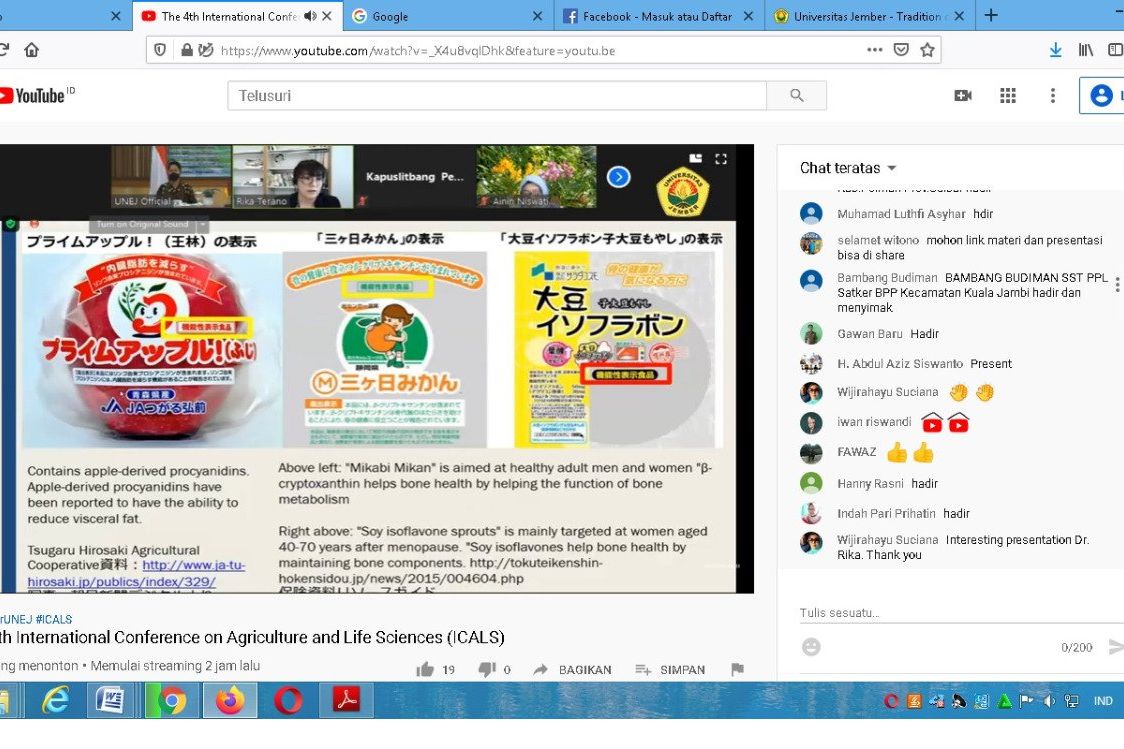
Task: Click Indah Pari Prihatin chat name
Action: pos(886,514)
